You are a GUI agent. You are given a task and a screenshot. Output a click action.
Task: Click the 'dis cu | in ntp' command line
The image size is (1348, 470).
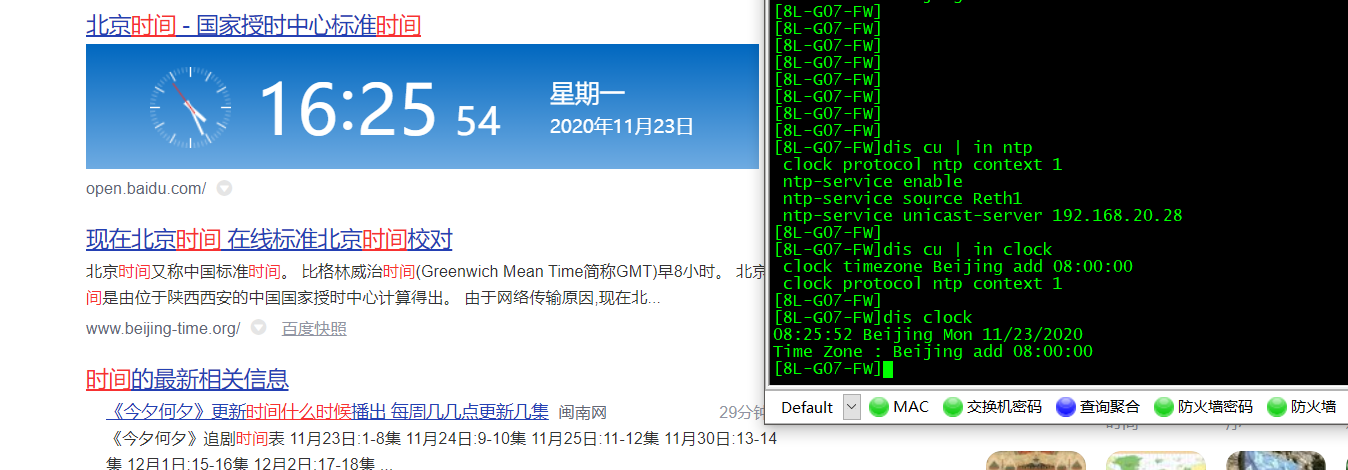click(903, 148)
